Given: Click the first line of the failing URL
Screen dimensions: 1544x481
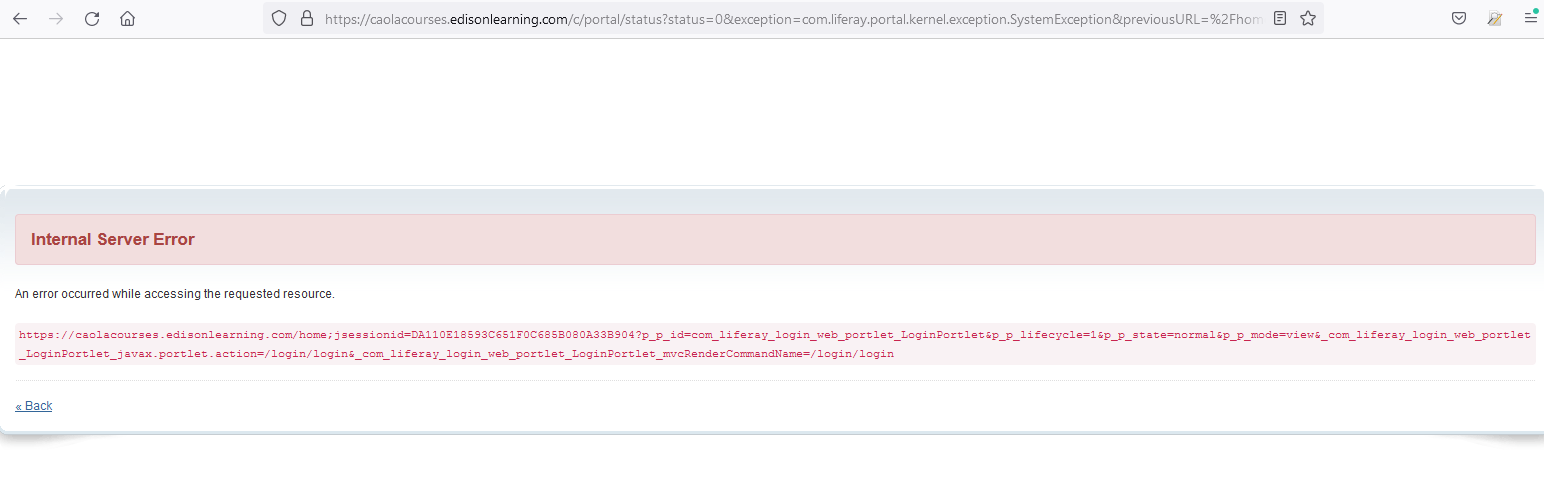Looking at the screenshot, I should 774,335.
